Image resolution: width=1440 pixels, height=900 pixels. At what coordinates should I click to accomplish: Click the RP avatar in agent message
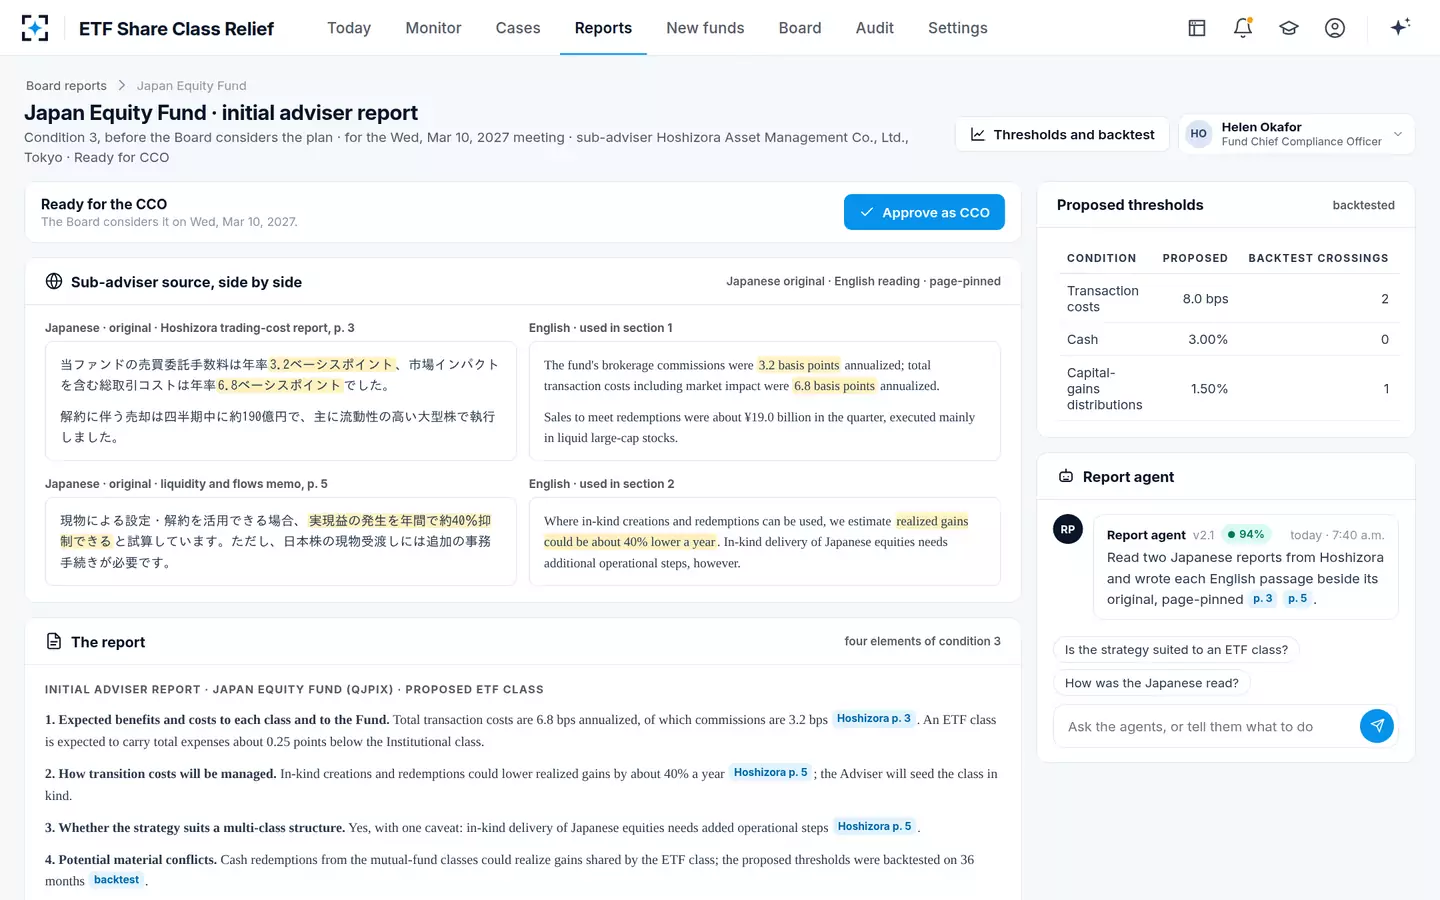[1068, 529]
